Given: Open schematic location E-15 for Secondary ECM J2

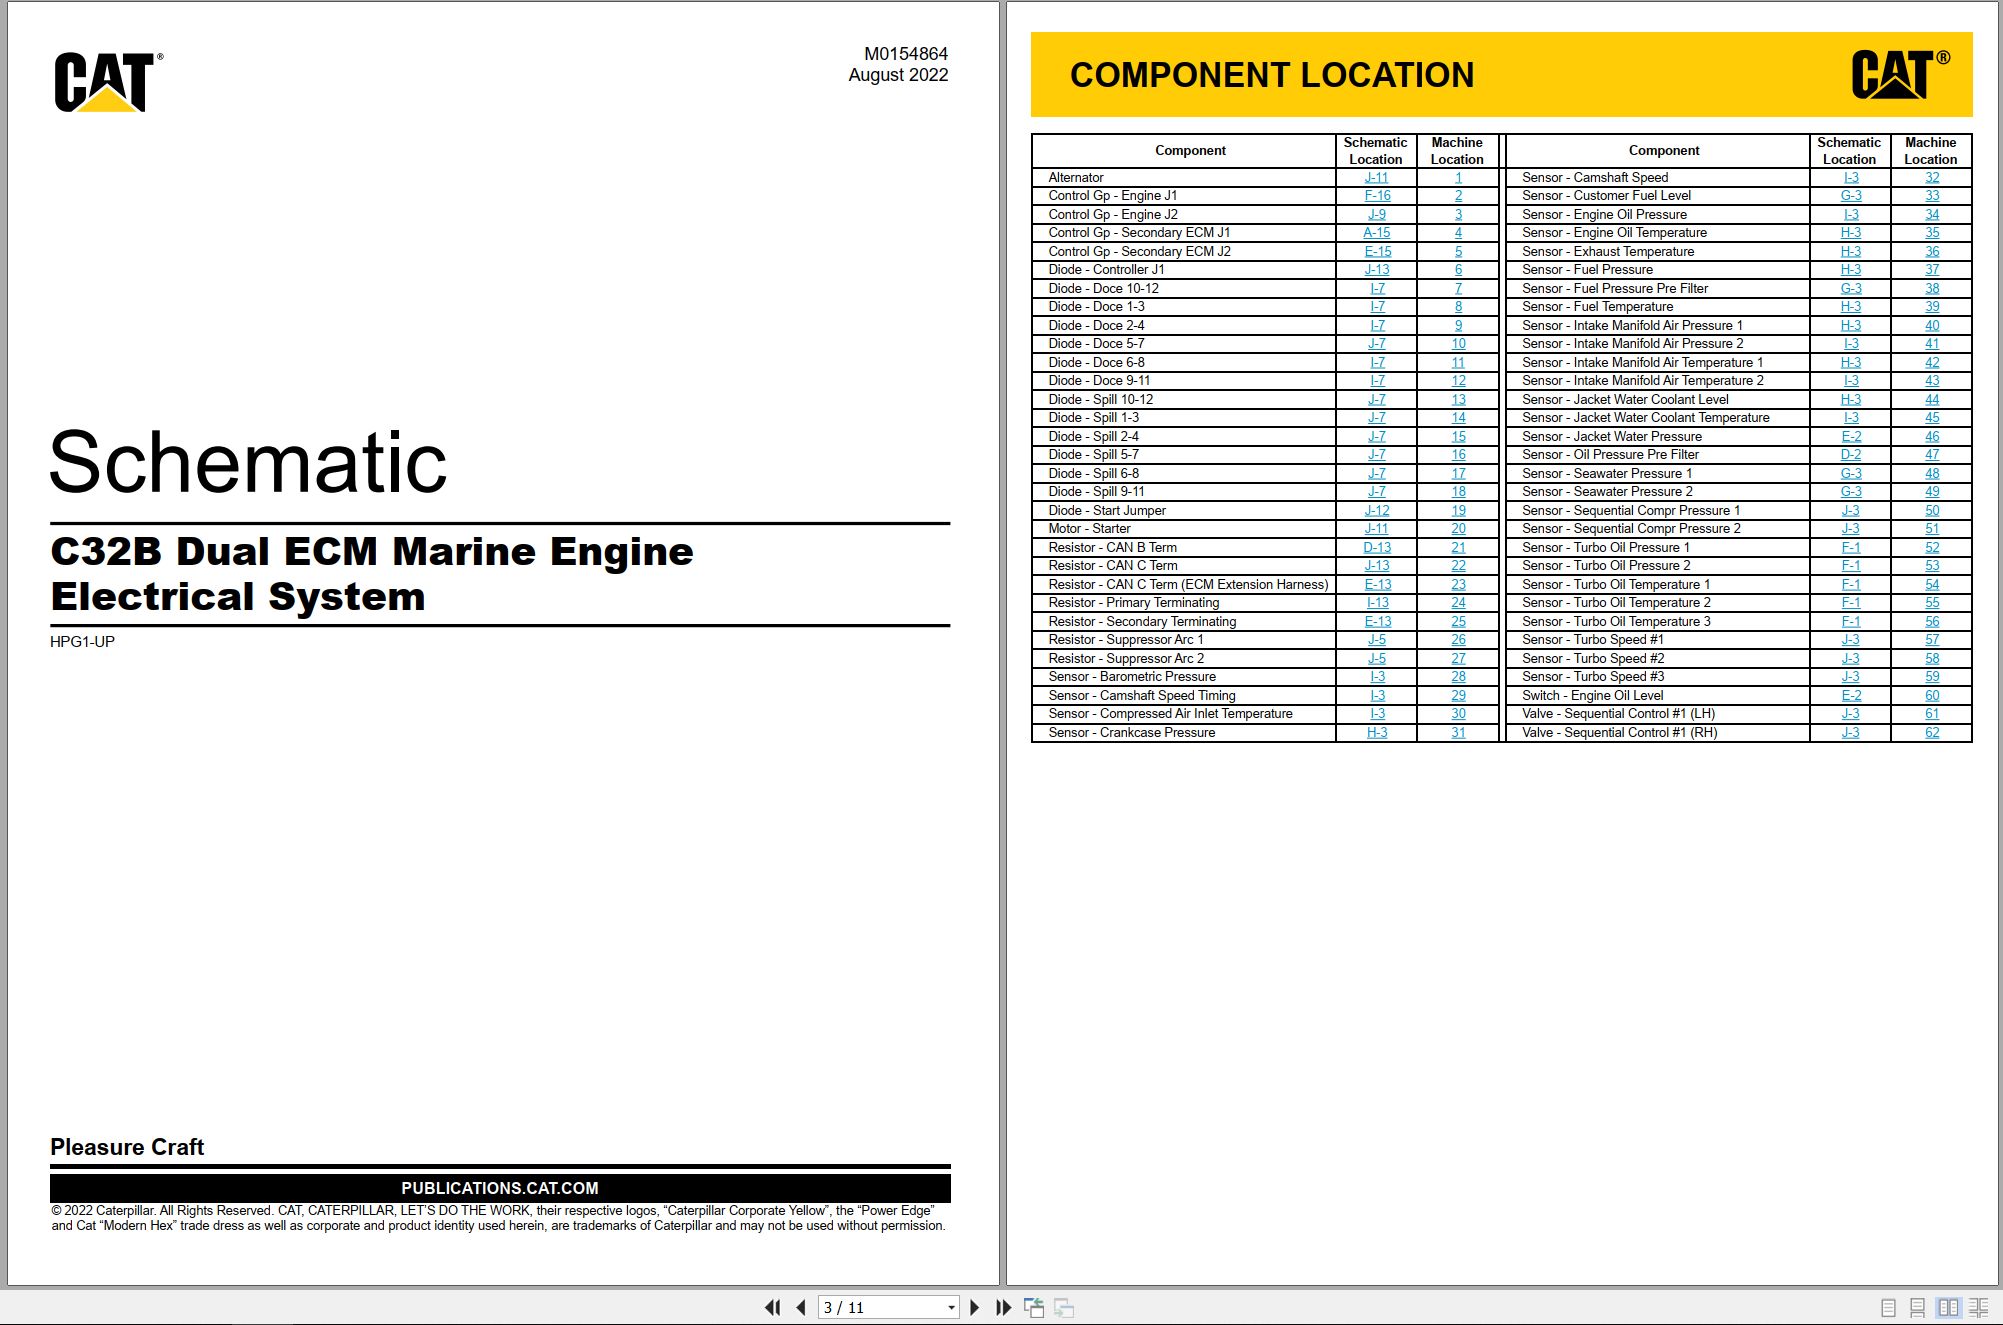Looking at the screenshot, I should pos(1377,252).
